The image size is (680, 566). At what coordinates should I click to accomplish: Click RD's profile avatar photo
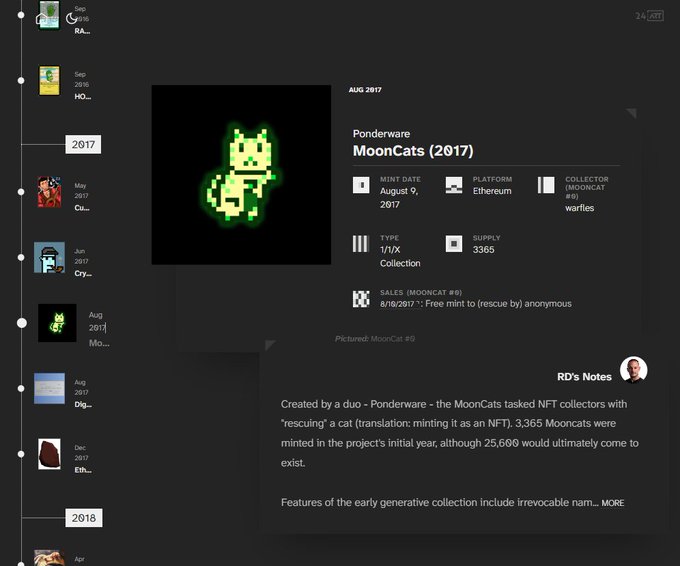pyautogui.click(x=634, y=370)
